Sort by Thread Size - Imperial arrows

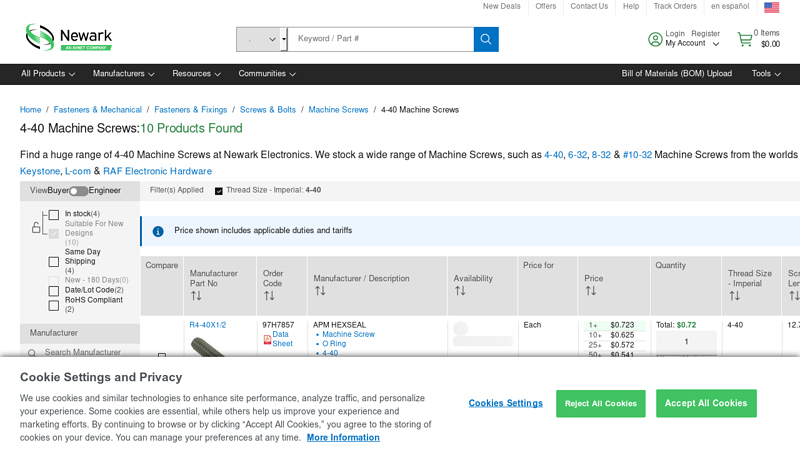[734, 295]
